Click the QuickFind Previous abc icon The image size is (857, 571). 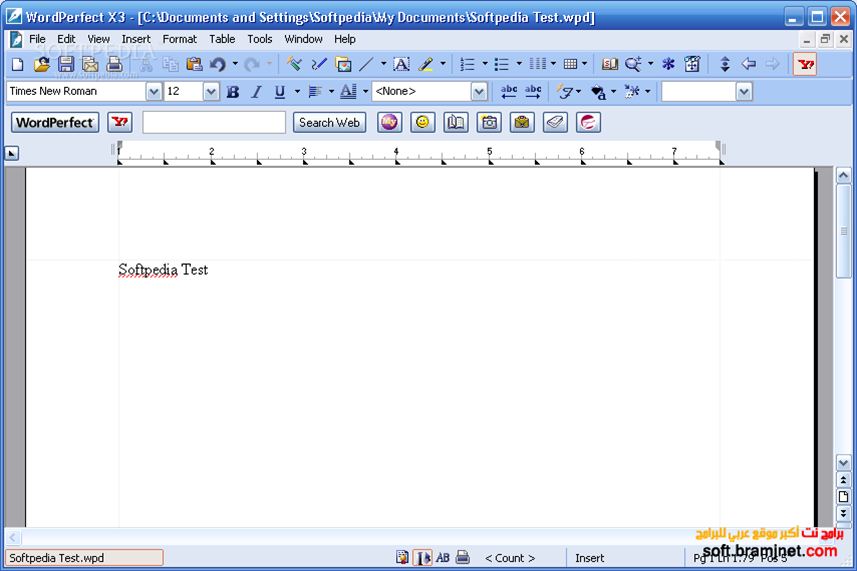(x=509, y=91)
